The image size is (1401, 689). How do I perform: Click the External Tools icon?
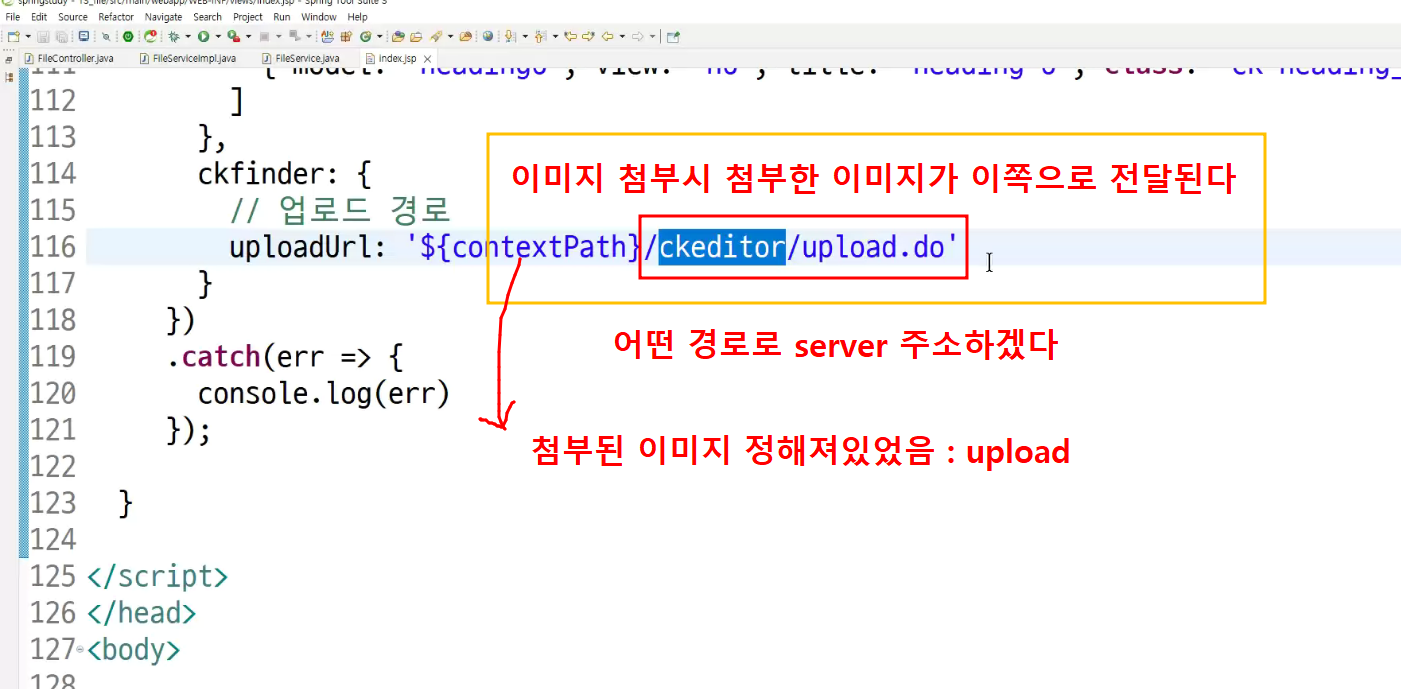[294, 36]
